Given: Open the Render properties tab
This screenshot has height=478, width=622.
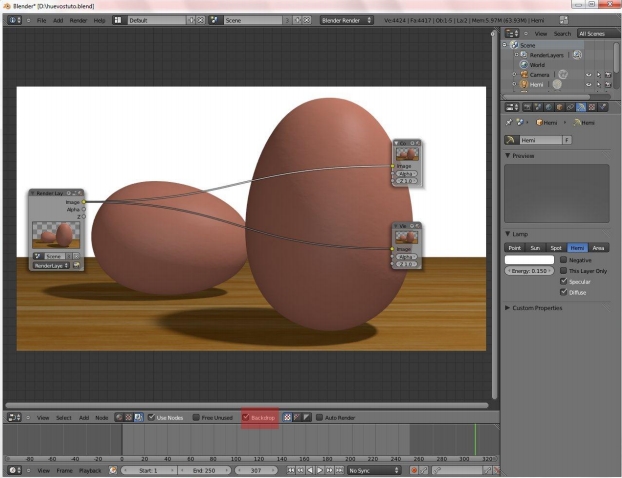Looking at the screenshot, I should (x=527, y=107).
